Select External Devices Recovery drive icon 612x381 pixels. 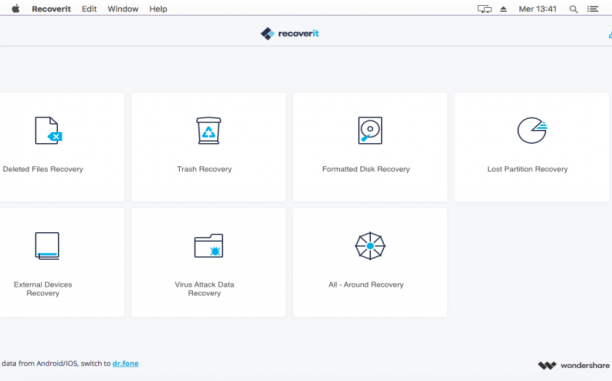tap(47, 246)
